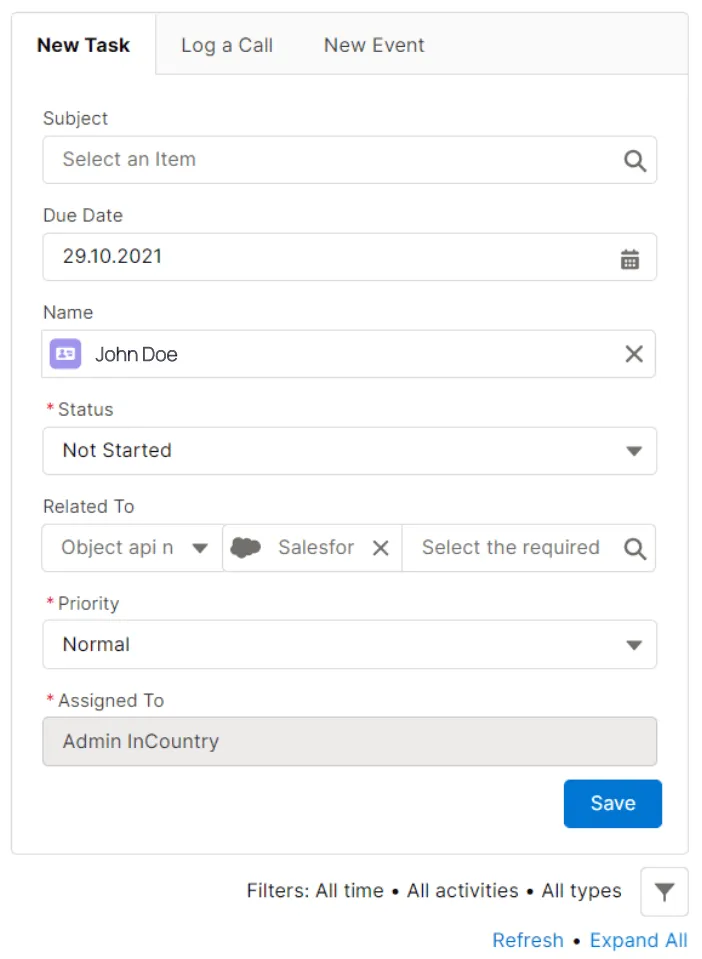Switch to the Log a Call tab
702x959 pixels.
click(x=225, y=44)
